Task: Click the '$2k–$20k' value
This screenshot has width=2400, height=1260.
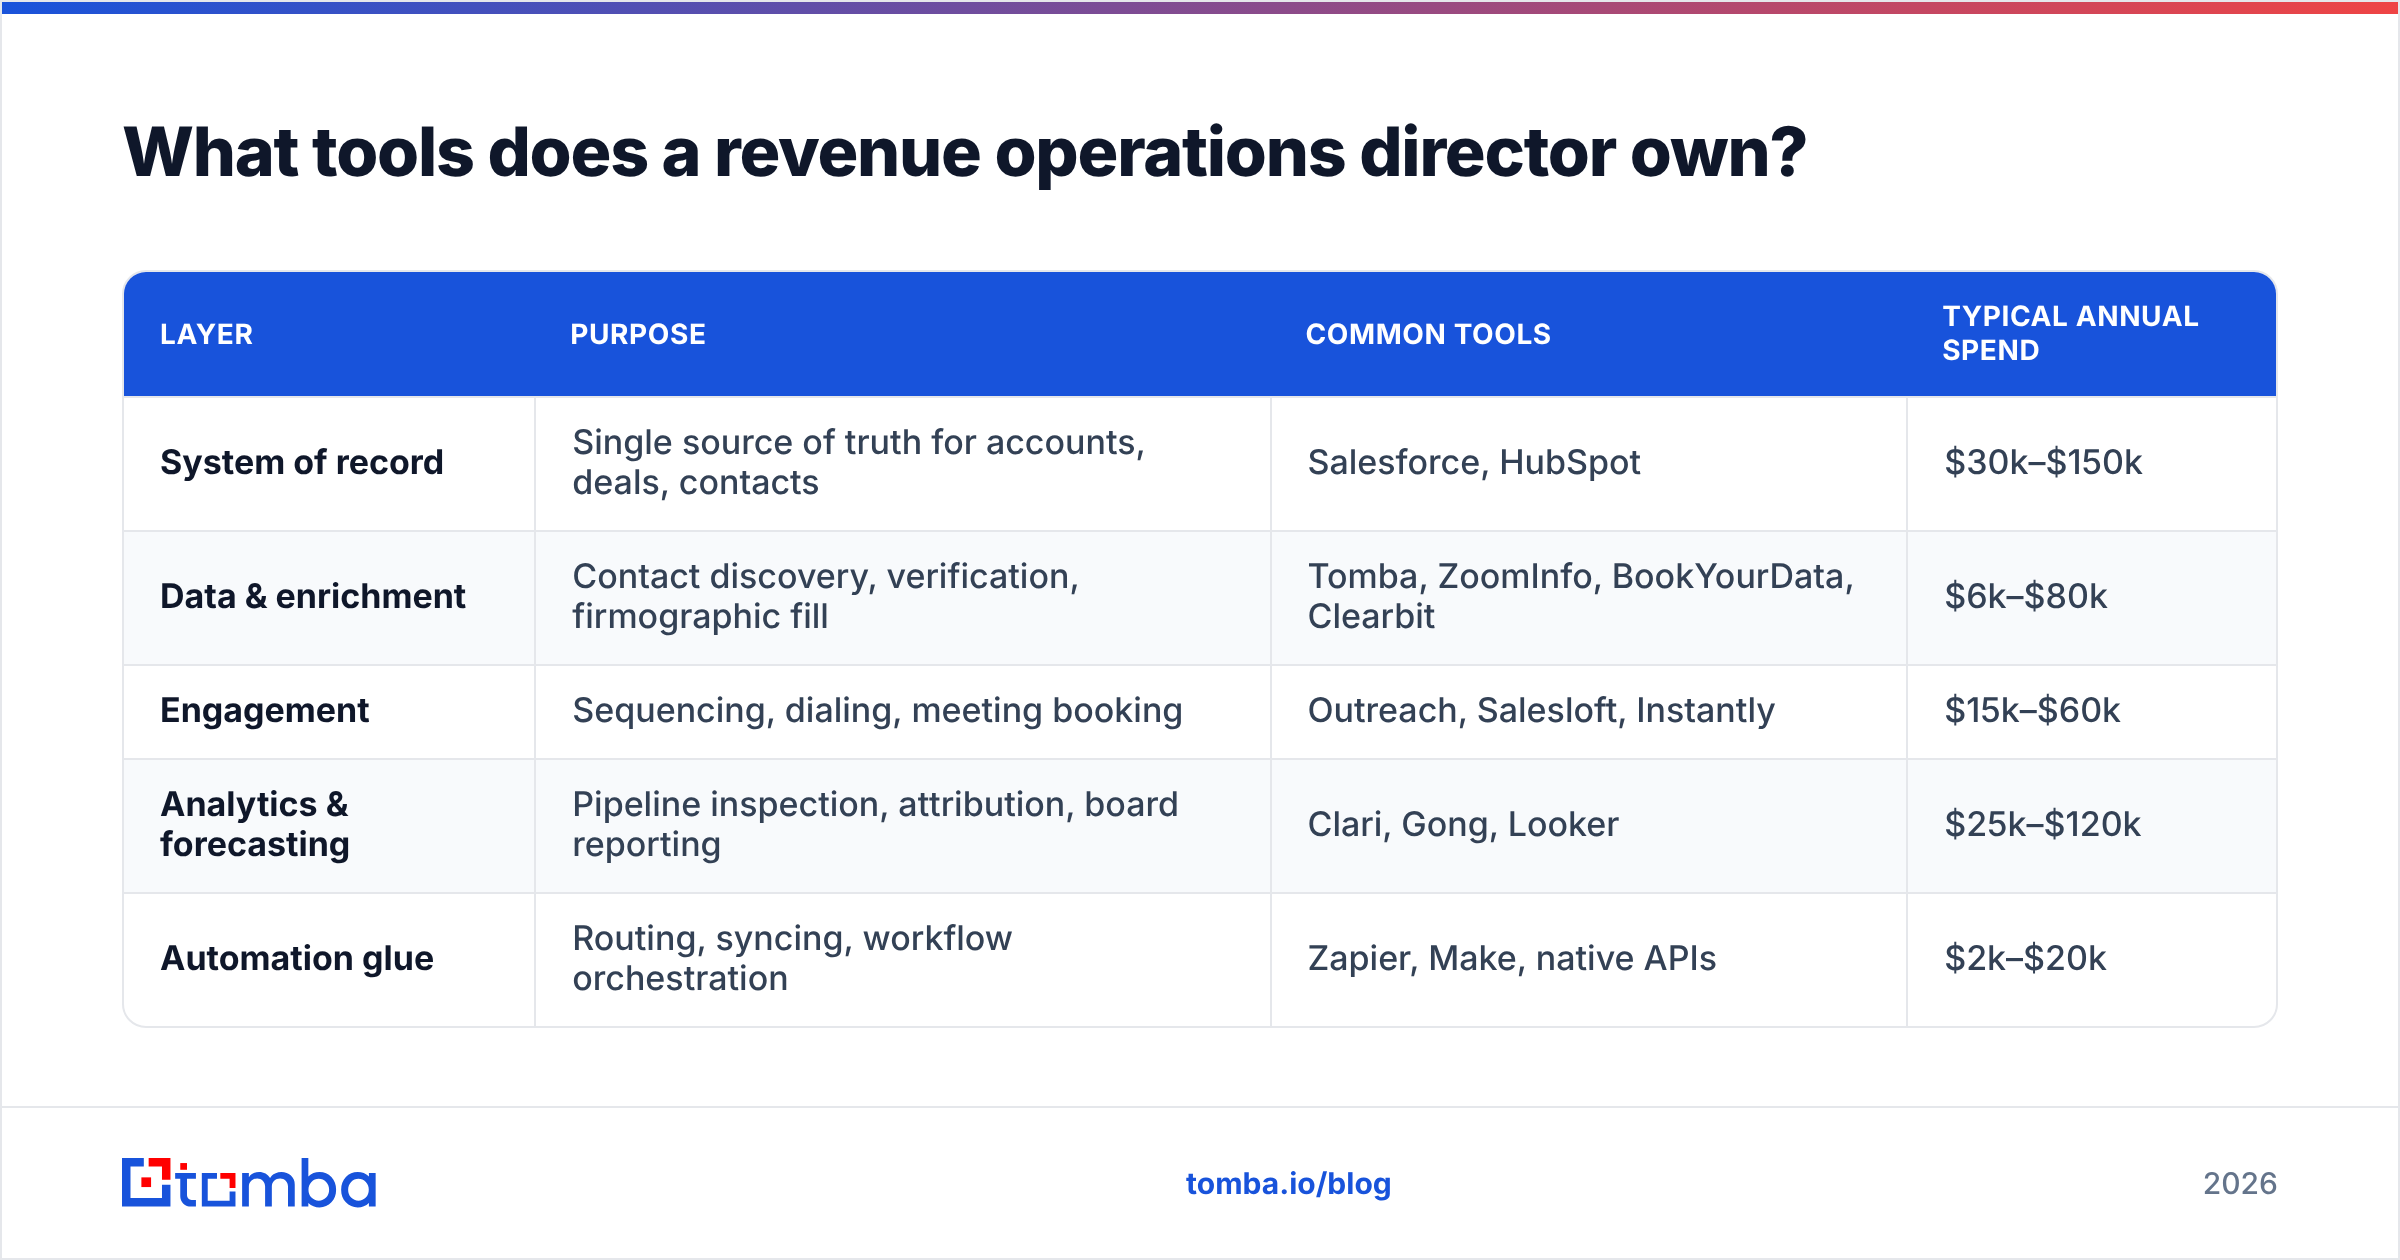Action: 2025,958
